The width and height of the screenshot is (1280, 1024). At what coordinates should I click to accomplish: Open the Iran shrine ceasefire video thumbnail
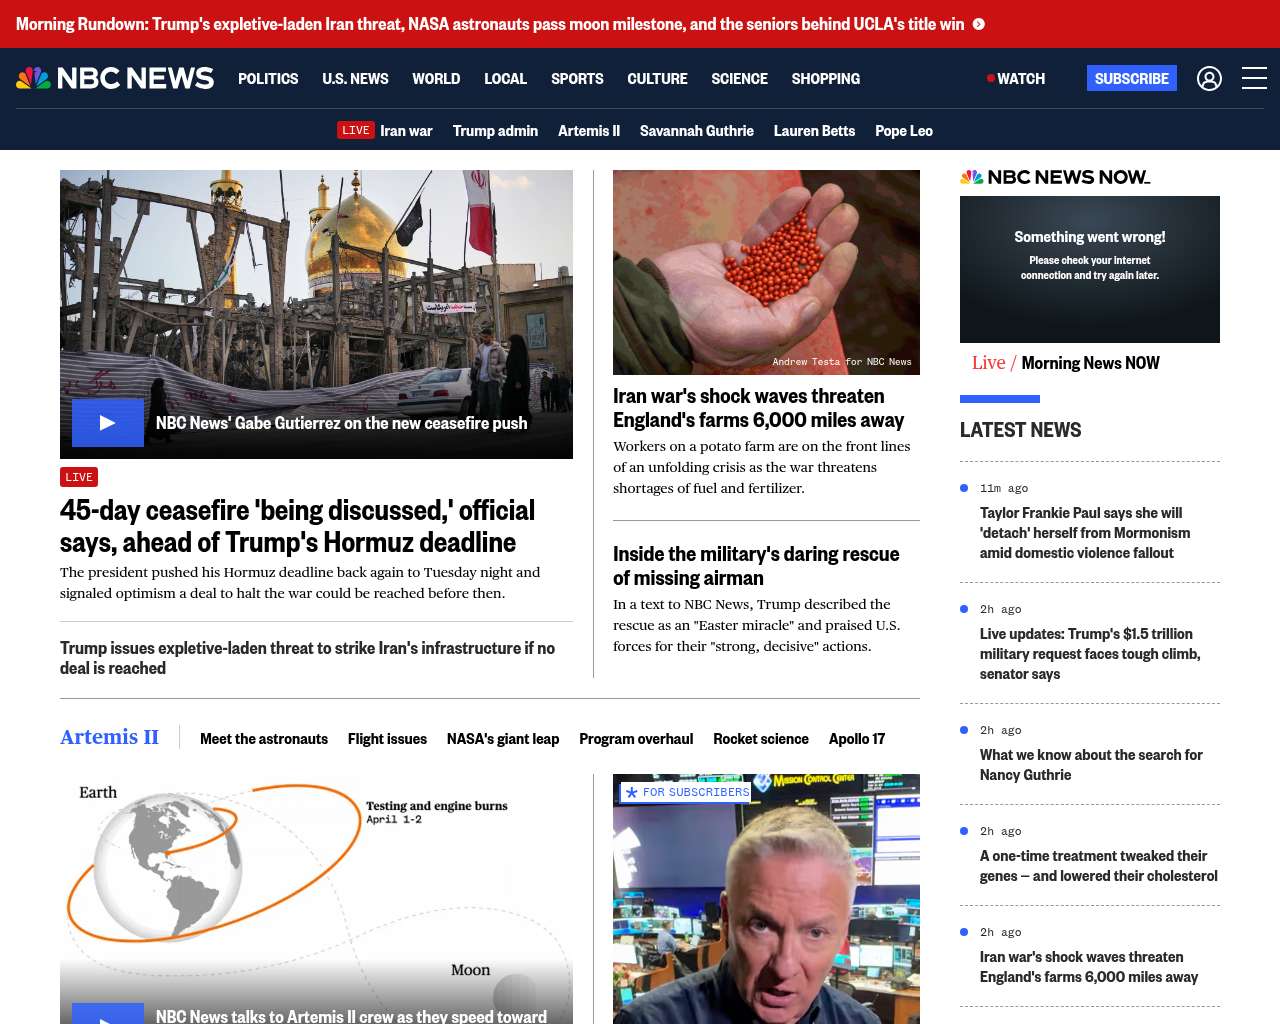click(316, 314)
